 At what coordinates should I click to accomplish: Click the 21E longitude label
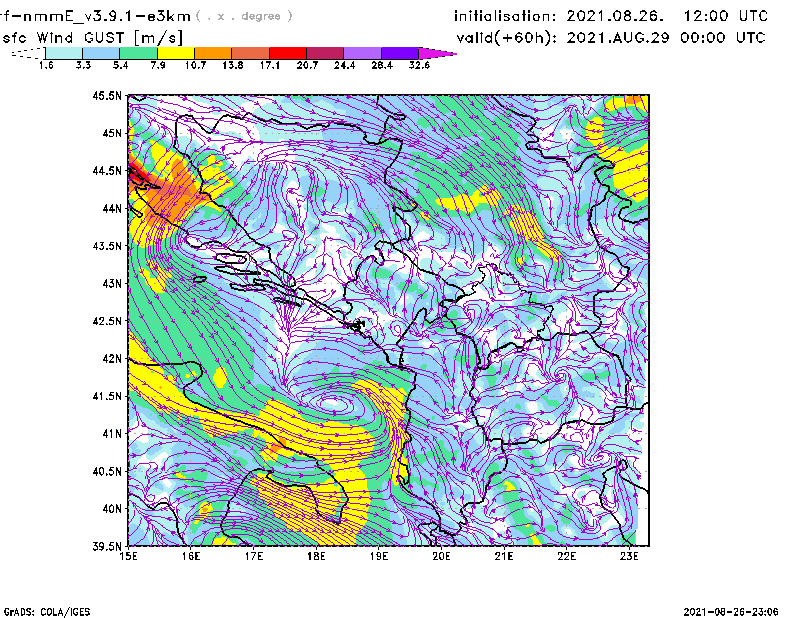click(x=504, y=556)
